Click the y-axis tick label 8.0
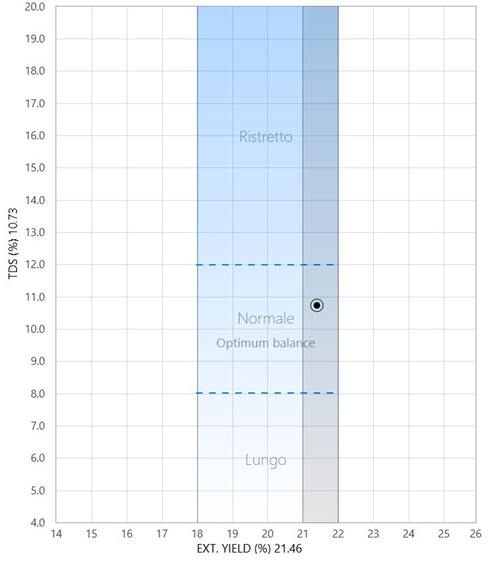492x563 pixels. (x=37, y=394)
